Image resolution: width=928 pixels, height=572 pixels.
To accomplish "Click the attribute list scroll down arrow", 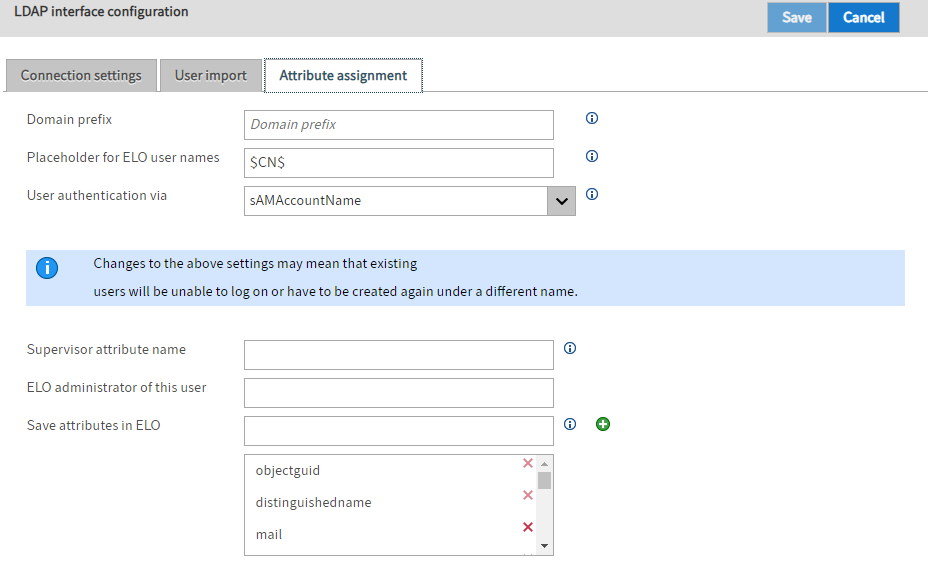I will [x=544, y=546].
